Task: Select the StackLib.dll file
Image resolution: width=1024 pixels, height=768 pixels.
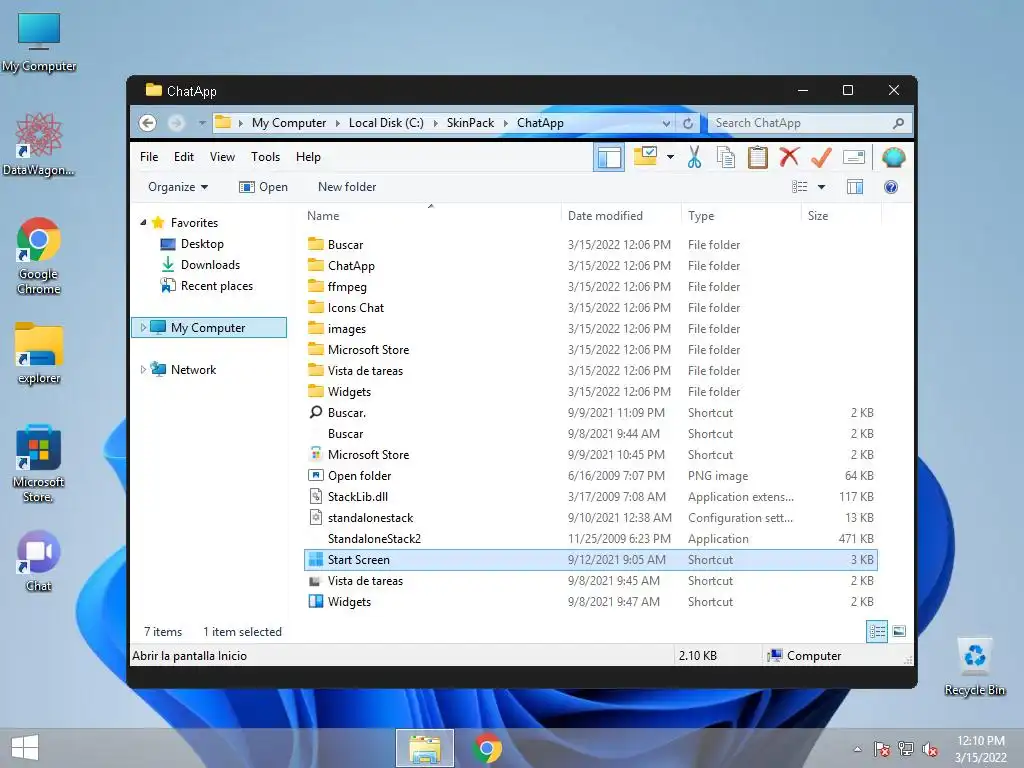Action: click(590, 496)
